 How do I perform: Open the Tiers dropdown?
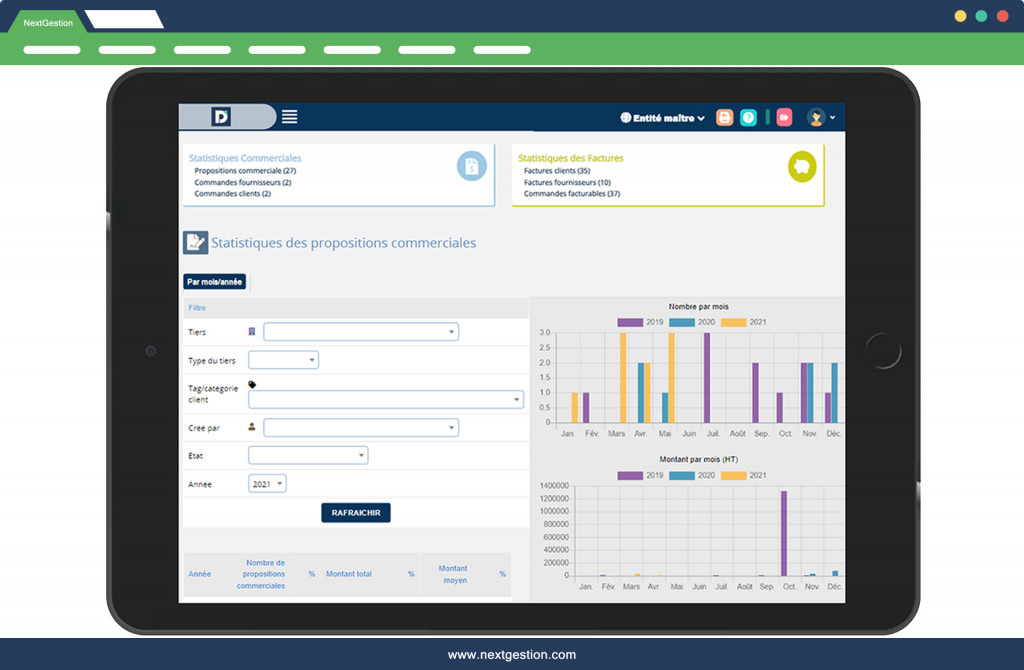(x=360, y=332)
